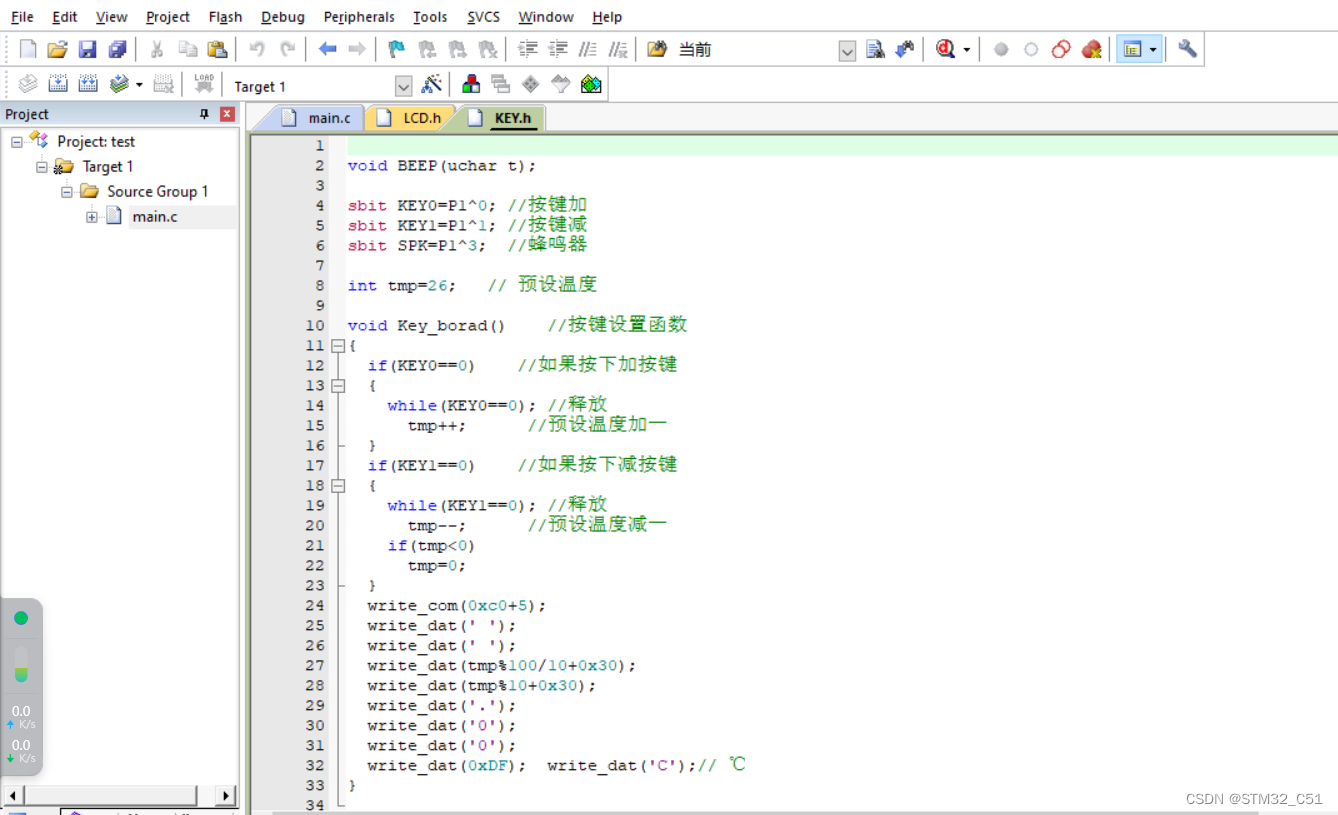
Task: Open a file using the folder icon
Action: tap(57, 49)
